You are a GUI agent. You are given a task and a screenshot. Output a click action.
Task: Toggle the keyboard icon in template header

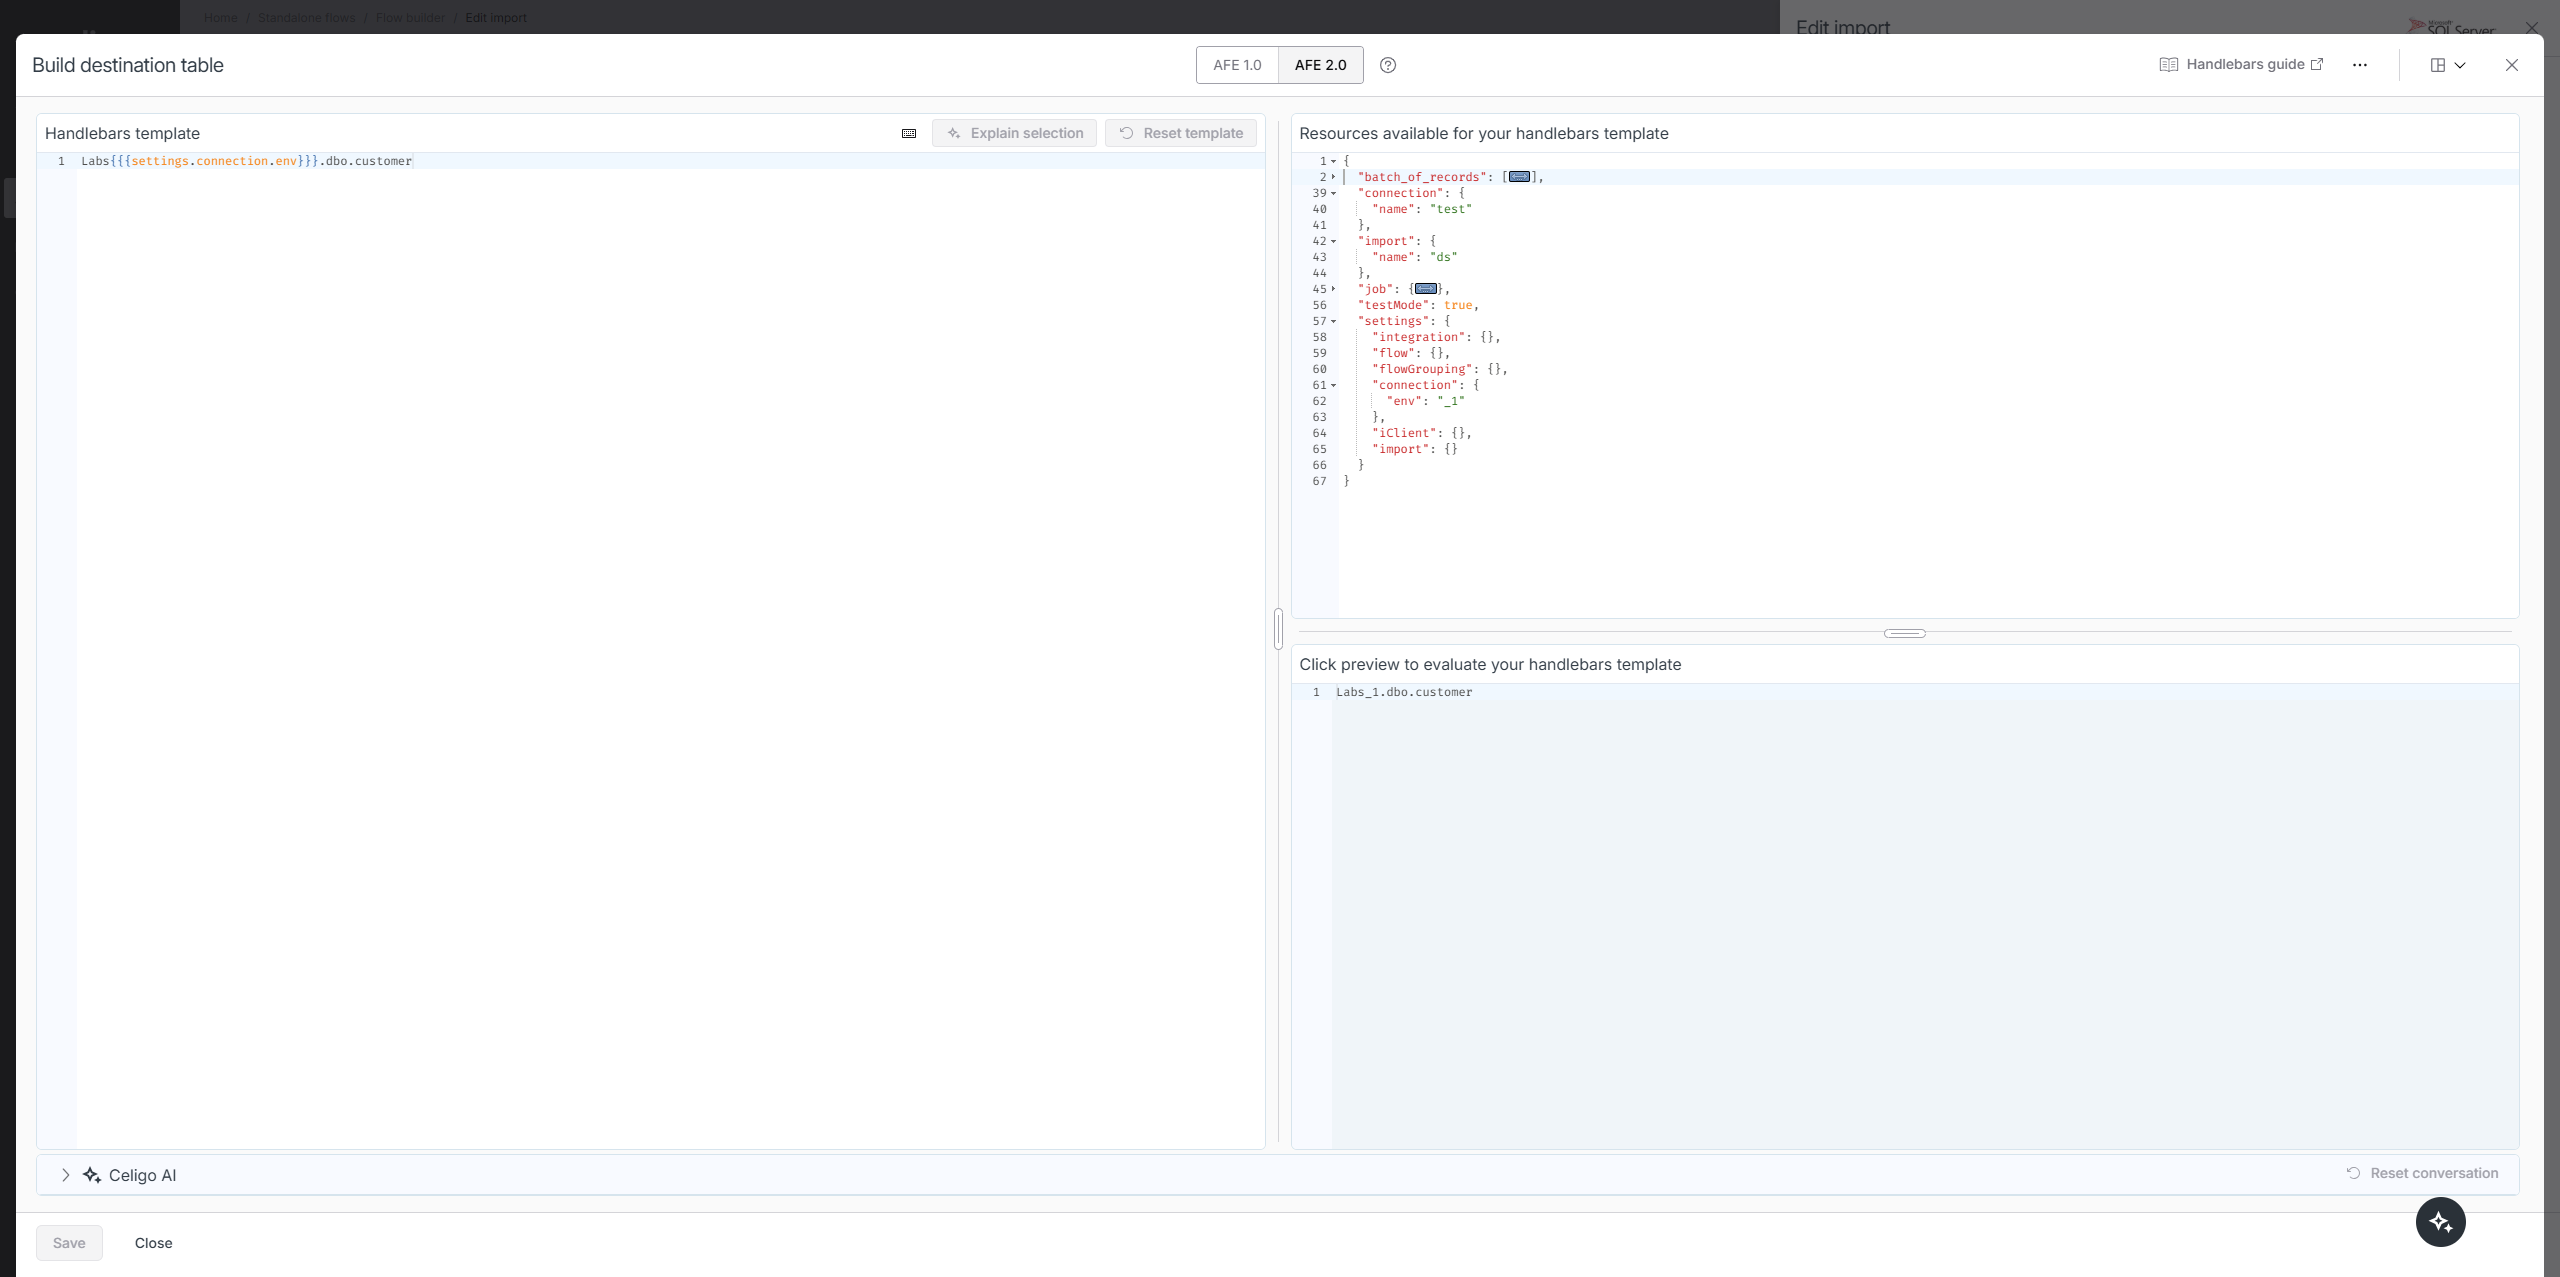(x=909, y=133)
